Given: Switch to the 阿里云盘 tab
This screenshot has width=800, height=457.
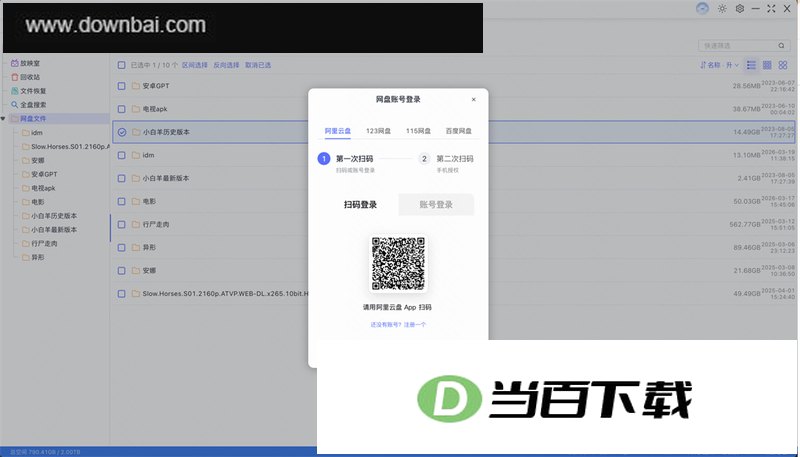Looking at the screenshot, I should (338, 131).
